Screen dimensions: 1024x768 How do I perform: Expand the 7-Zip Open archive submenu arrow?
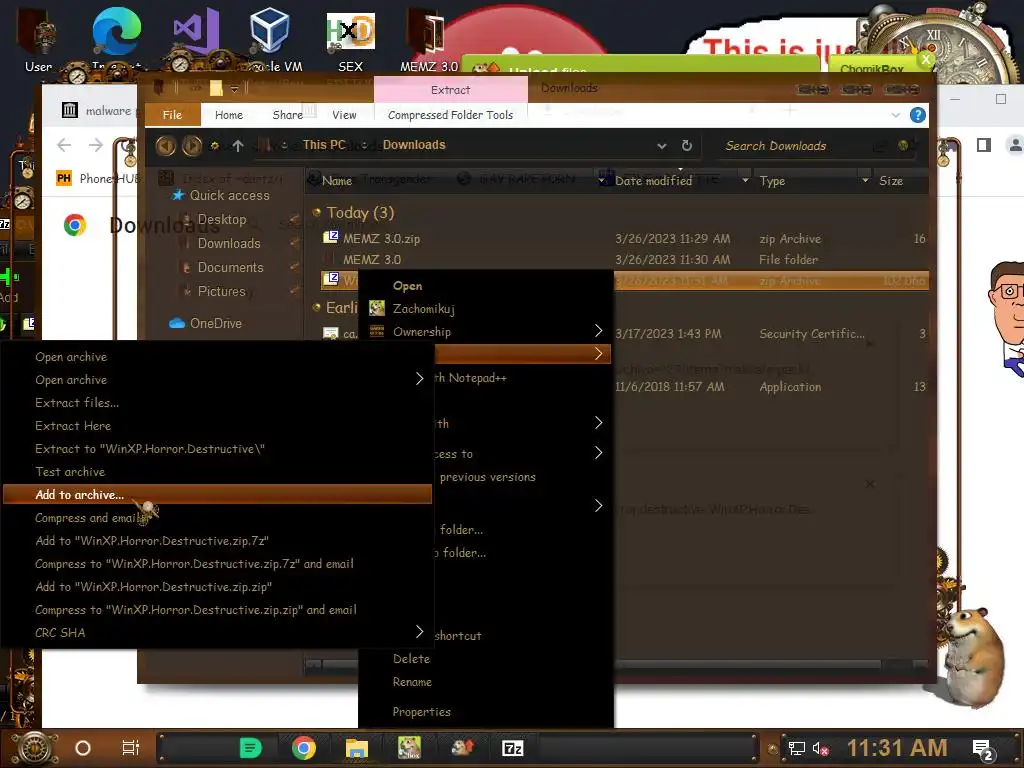tap(419, 379)
